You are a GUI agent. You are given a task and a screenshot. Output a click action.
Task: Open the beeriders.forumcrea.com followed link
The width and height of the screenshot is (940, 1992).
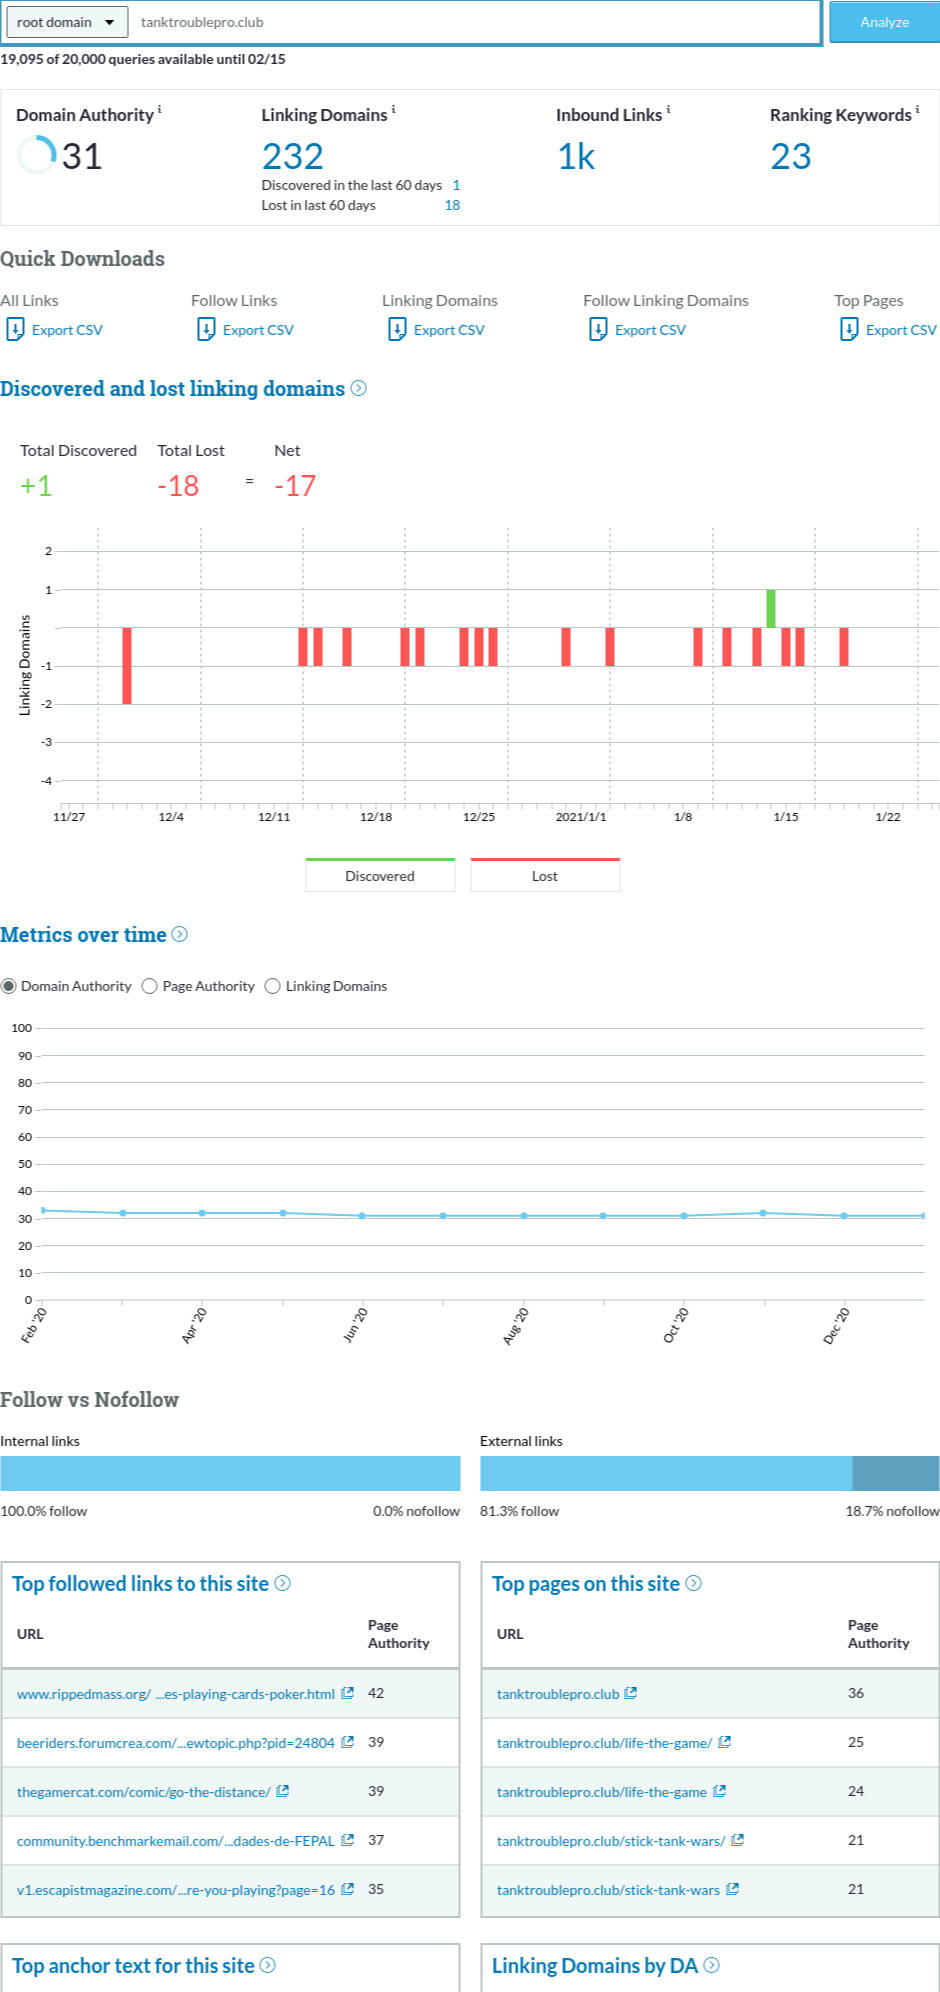pyautogui.click(x=175, y=1743)
